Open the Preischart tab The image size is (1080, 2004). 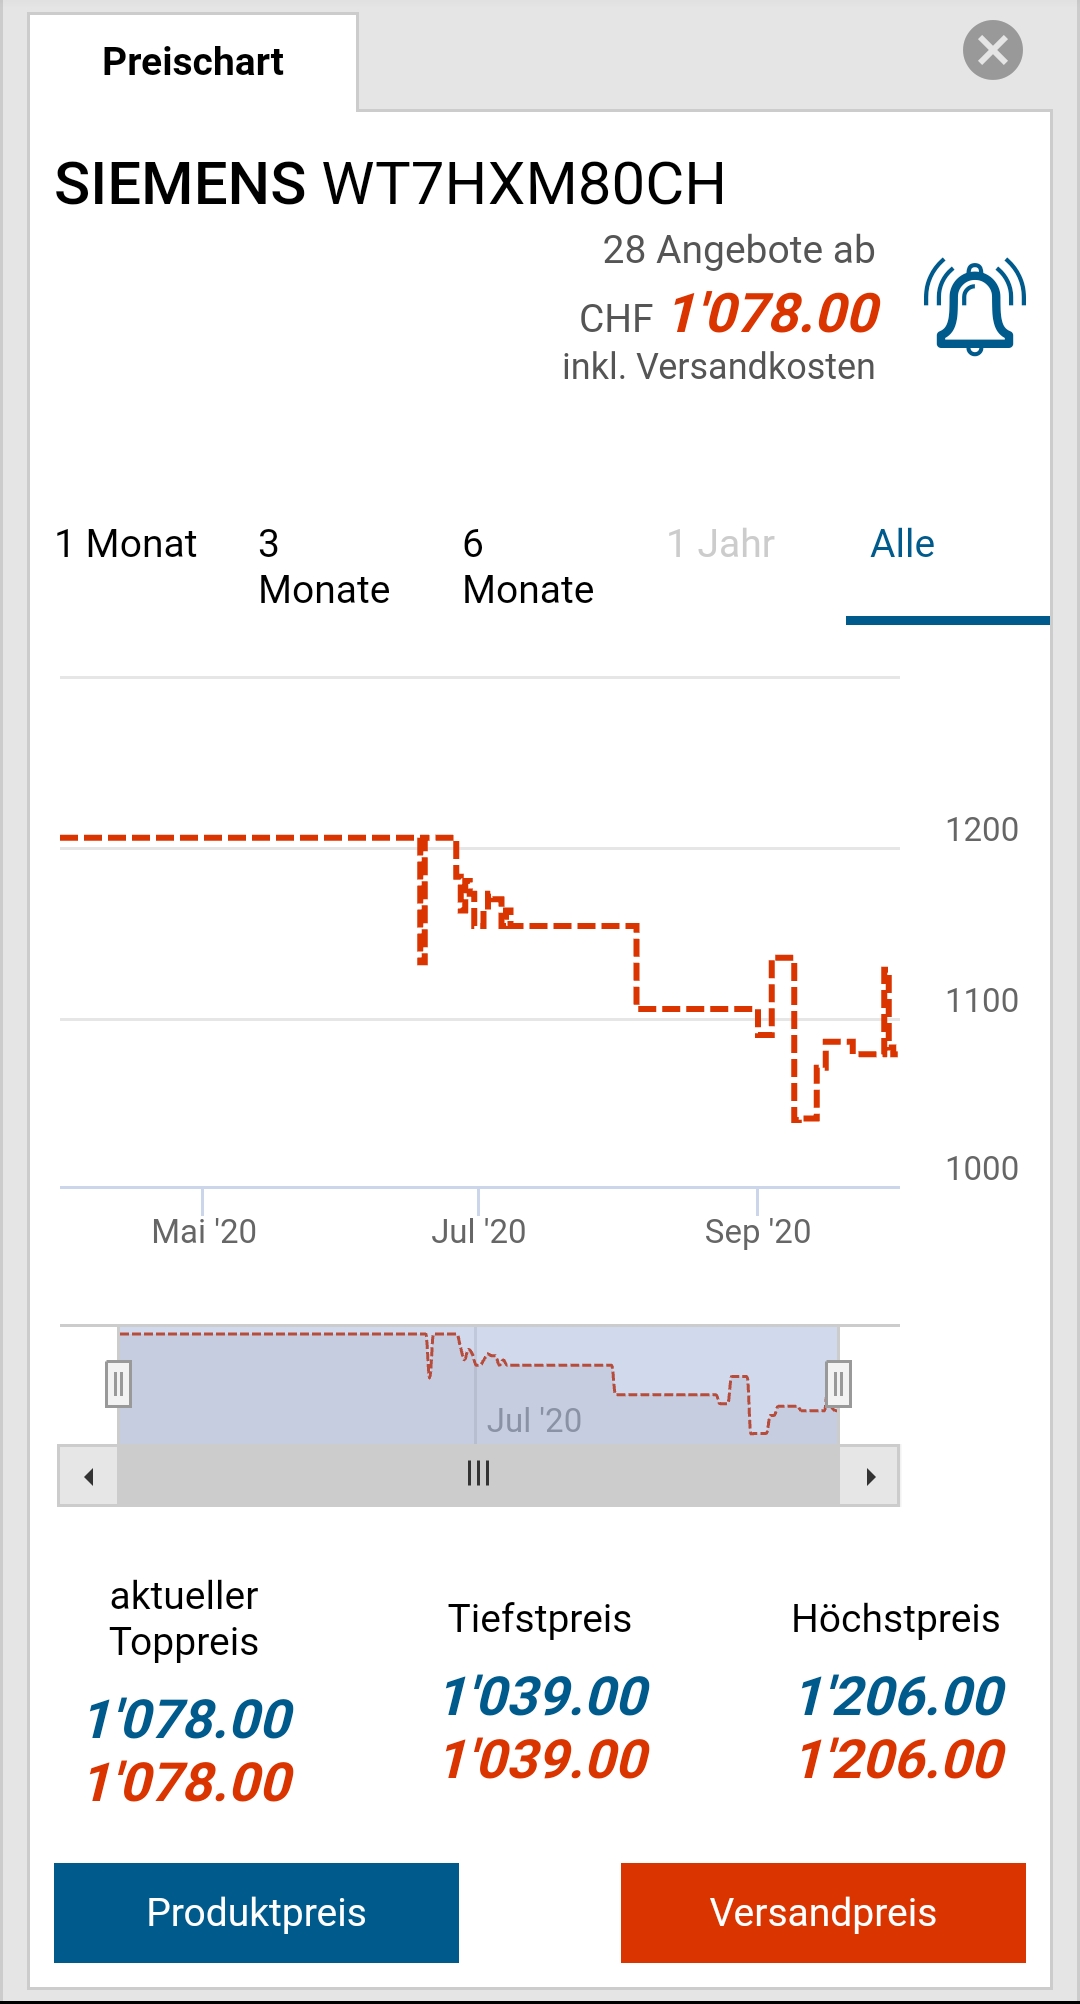click(193, 62)
